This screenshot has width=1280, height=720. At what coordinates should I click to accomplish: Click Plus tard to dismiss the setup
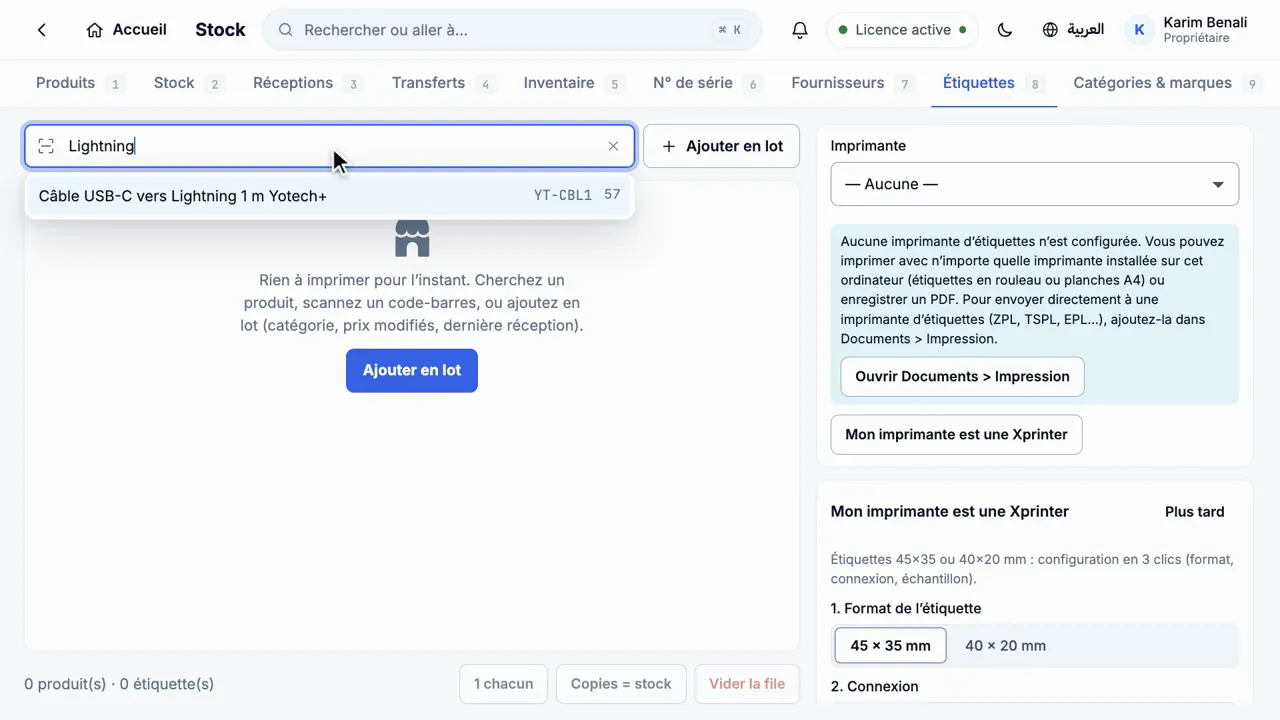[x=1195, y=511]
